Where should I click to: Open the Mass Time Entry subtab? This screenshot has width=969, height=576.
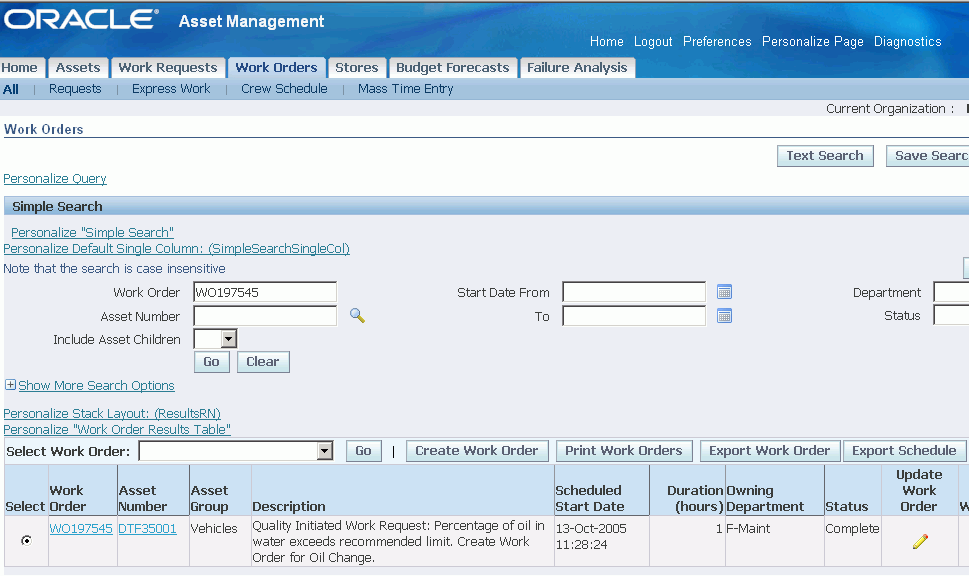pyautogui.click(x=405, y=89)
